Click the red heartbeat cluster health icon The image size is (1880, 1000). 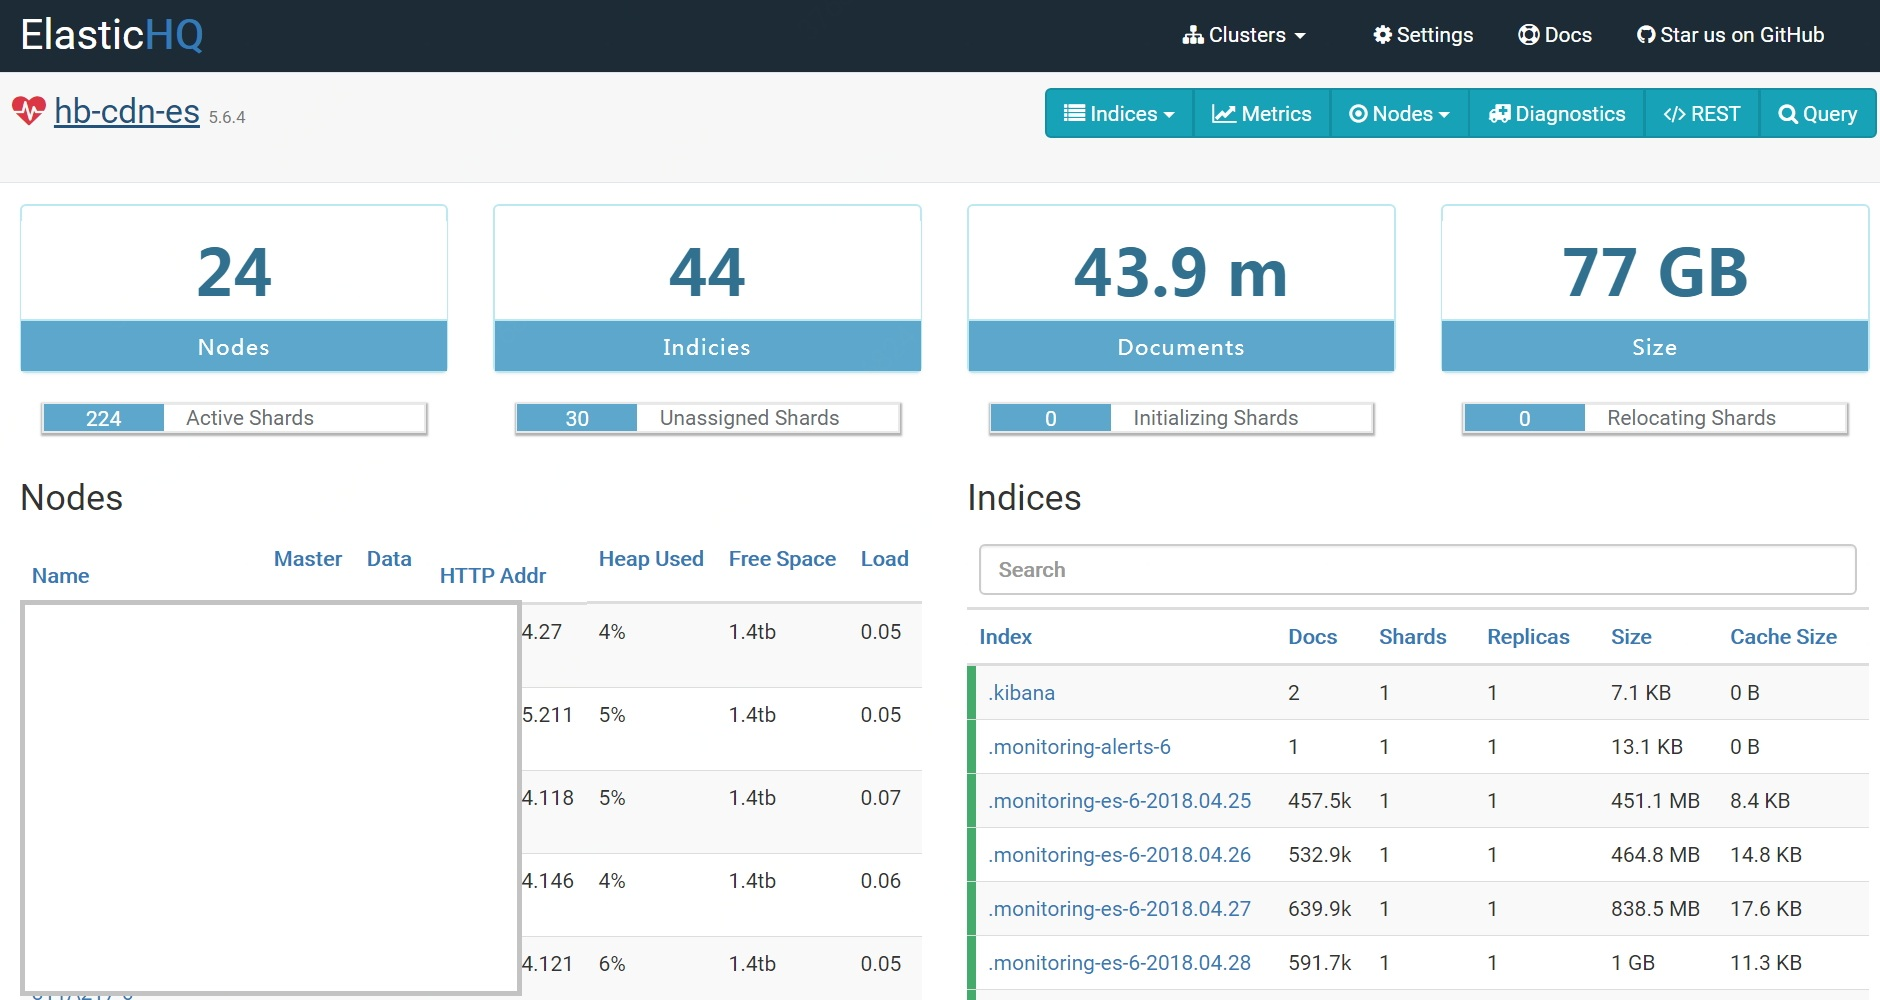click(x=29, y=110)
